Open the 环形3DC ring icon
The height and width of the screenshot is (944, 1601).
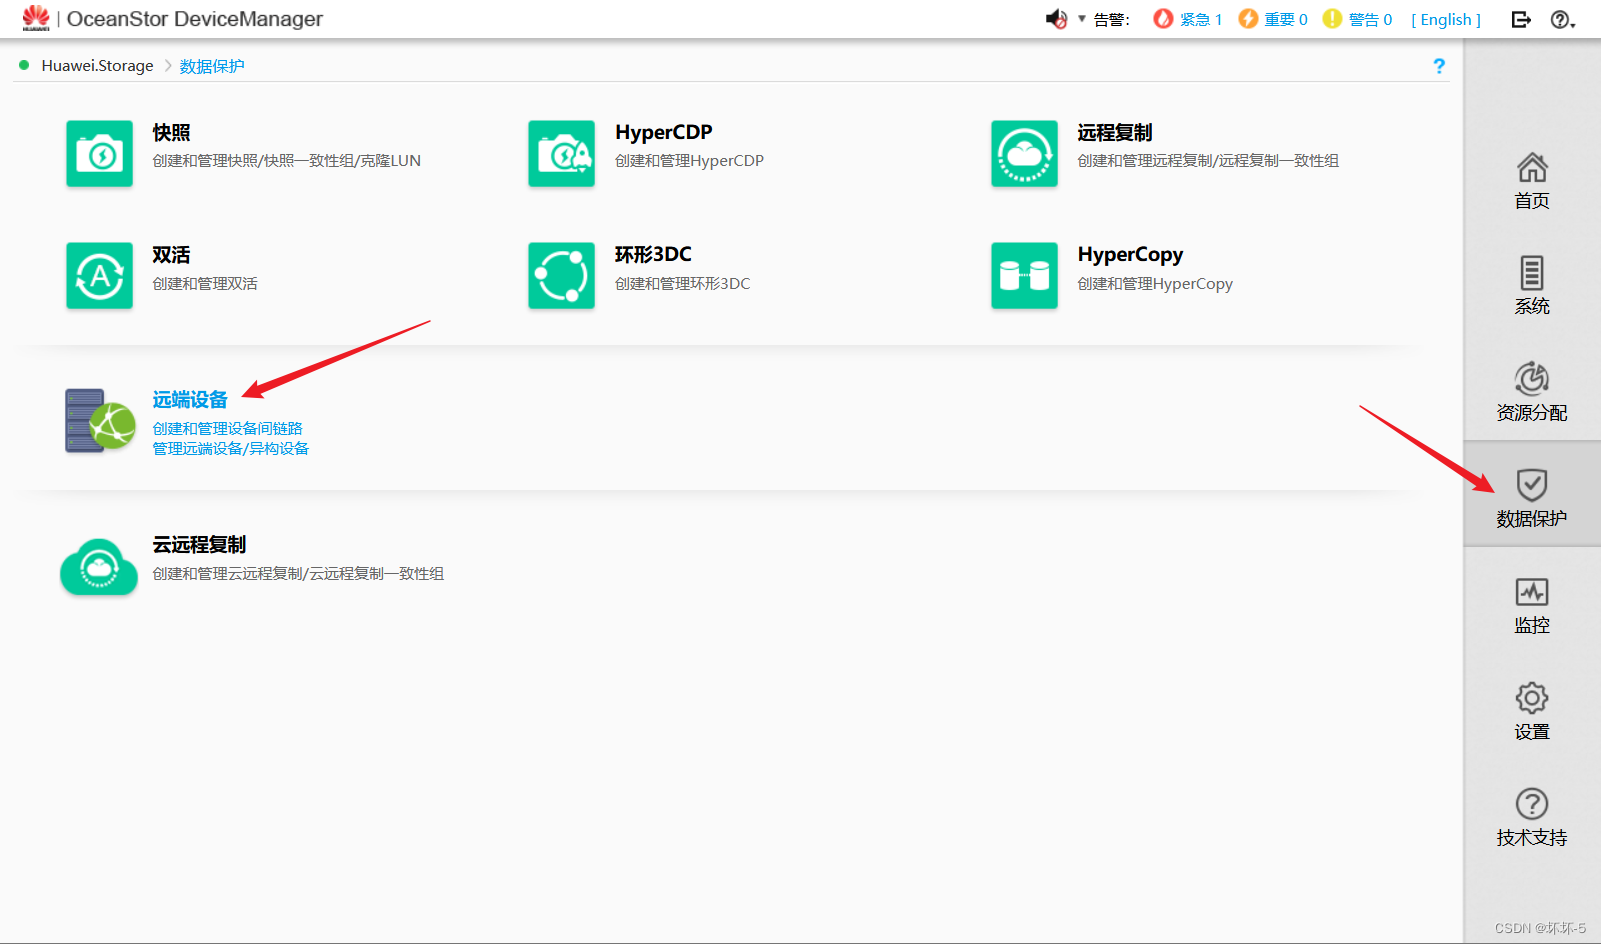coord(561,276)
